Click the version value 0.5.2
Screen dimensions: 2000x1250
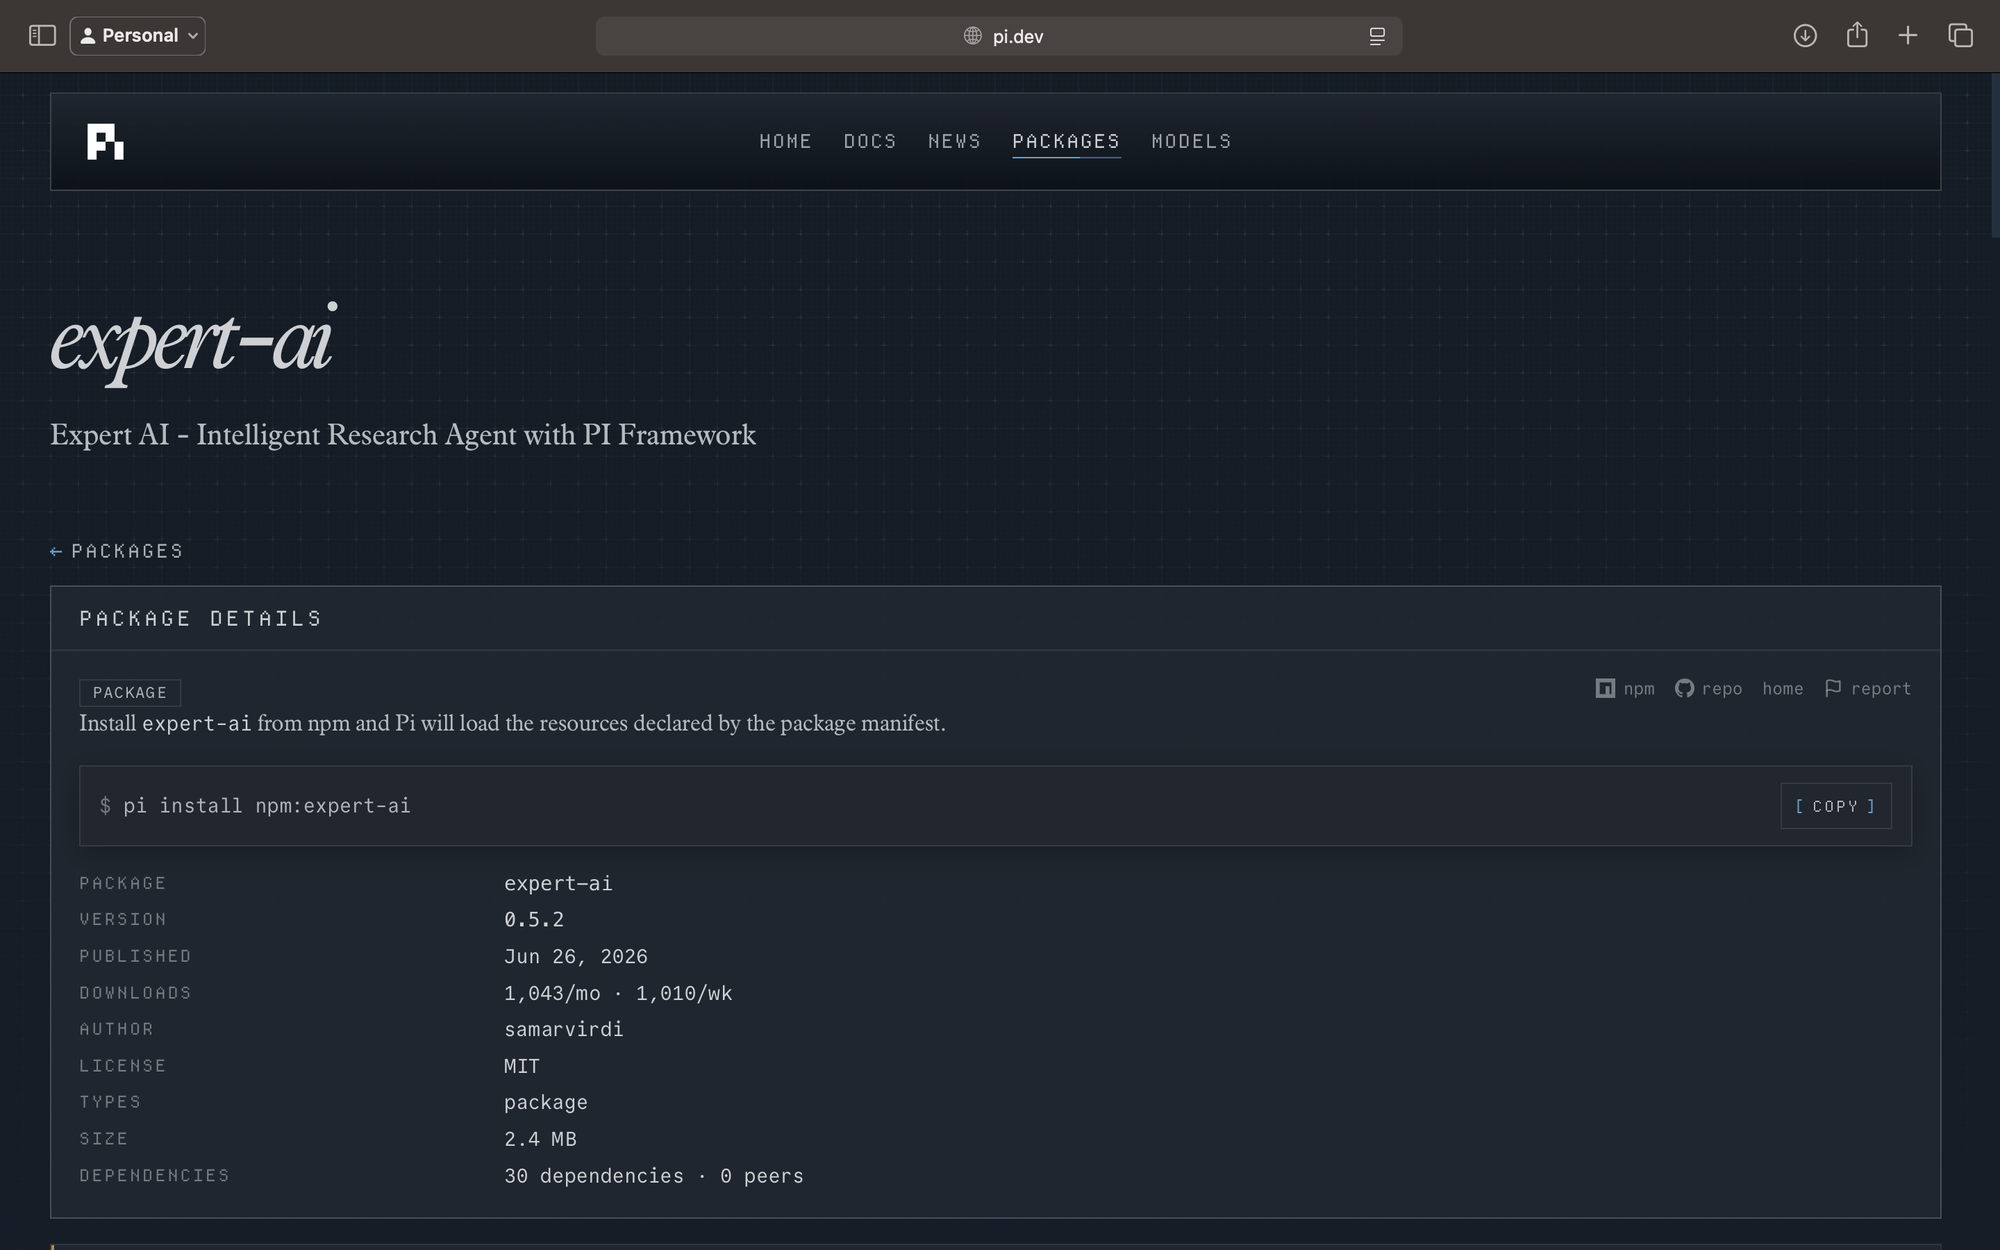coord(534,919)
